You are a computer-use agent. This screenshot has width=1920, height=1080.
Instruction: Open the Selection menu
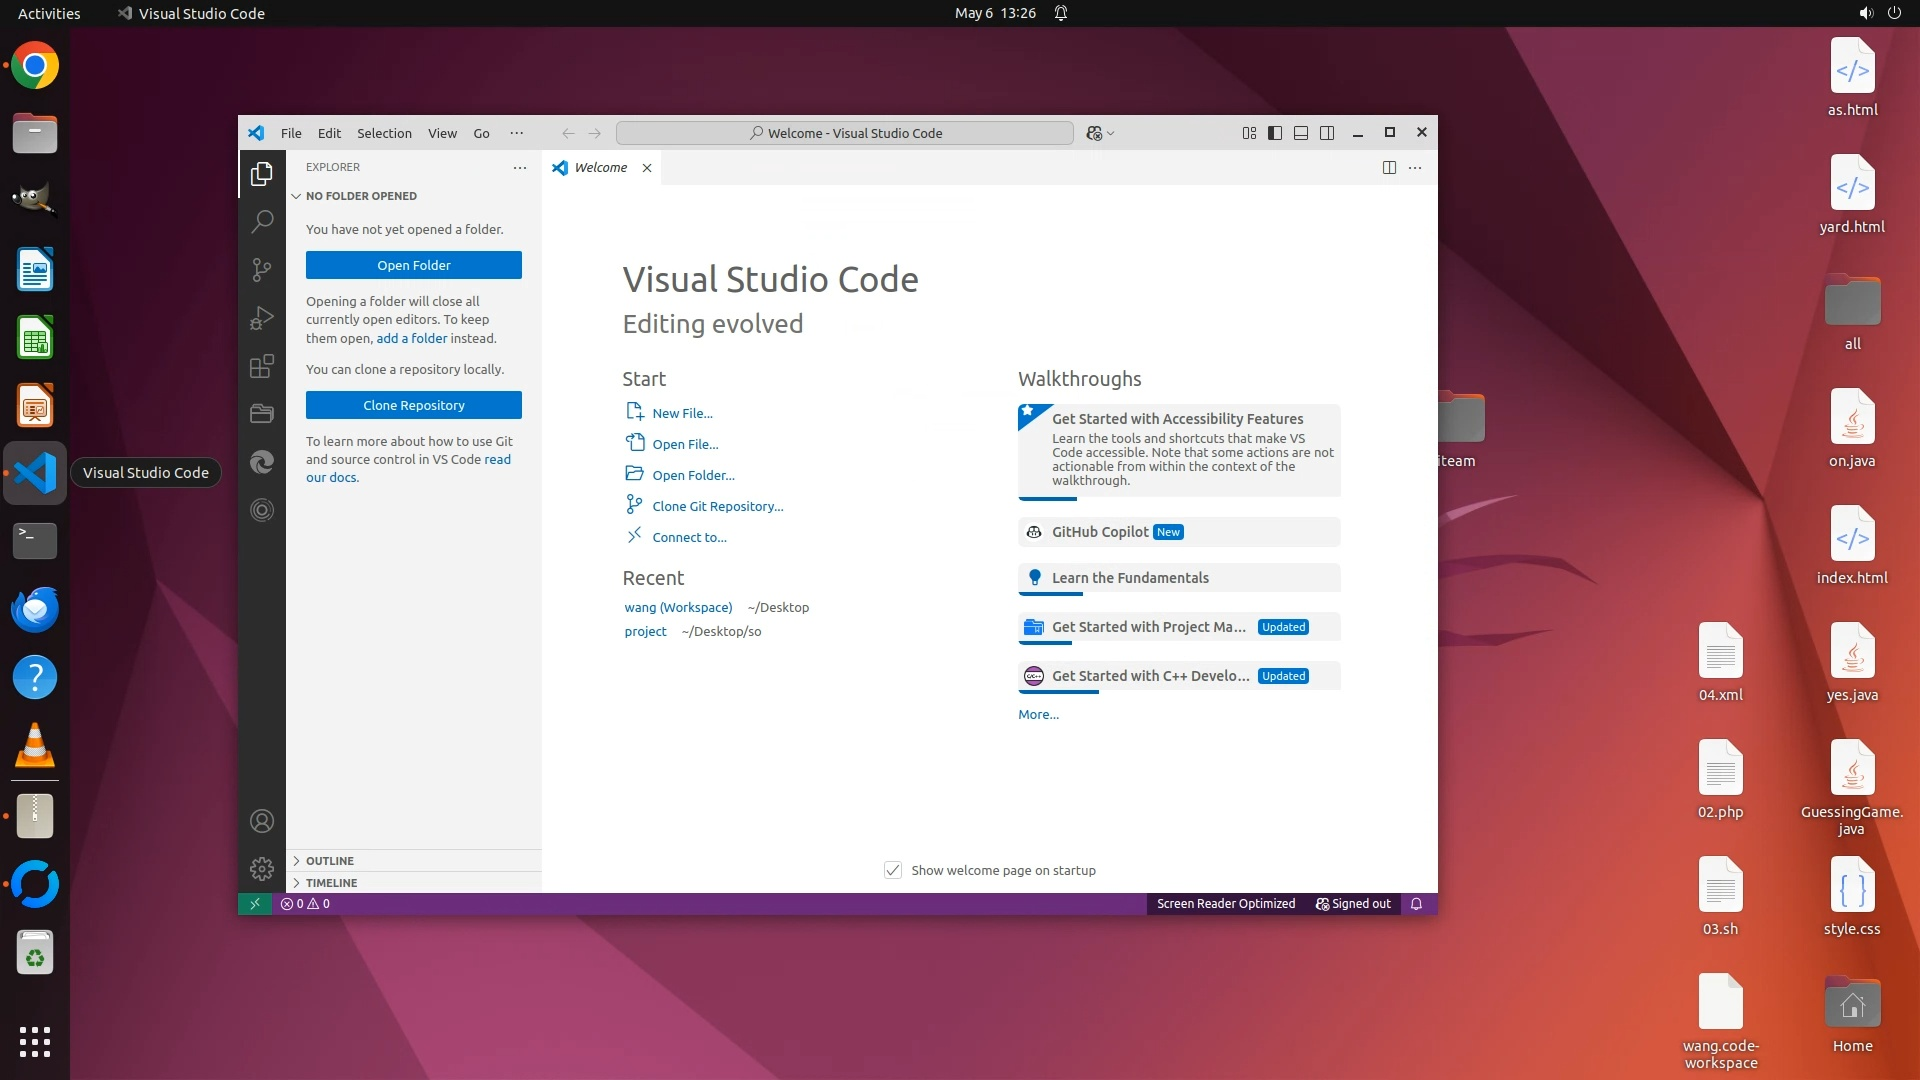click(x=384, y=133)
